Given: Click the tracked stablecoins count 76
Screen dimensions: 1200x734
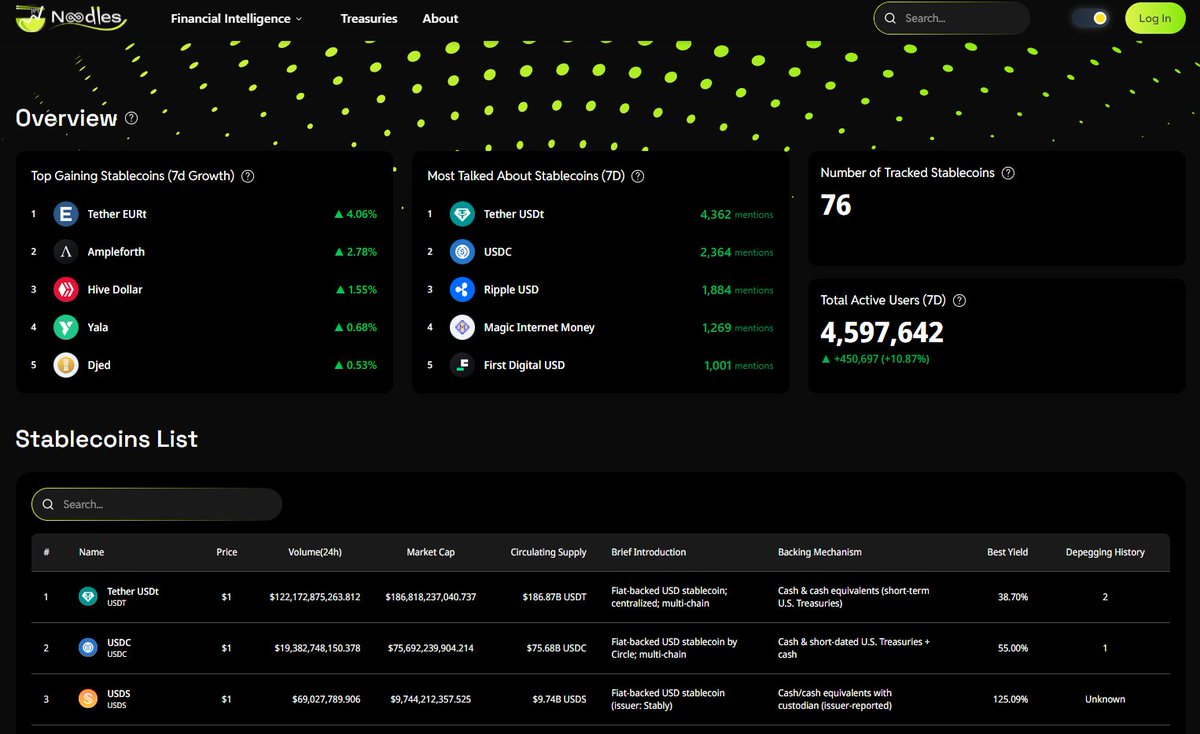Looking at the screenshot, I should point(836,205).
